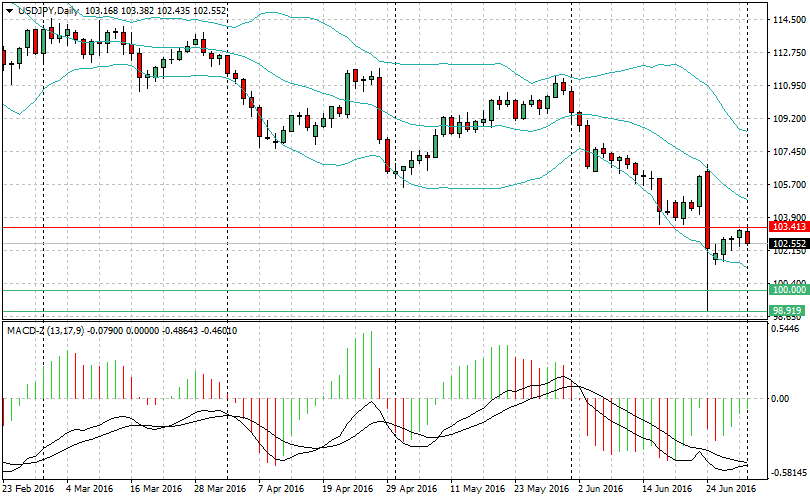
Task: Select the green horizontal line at 100.000
Action: click(385, 290)
